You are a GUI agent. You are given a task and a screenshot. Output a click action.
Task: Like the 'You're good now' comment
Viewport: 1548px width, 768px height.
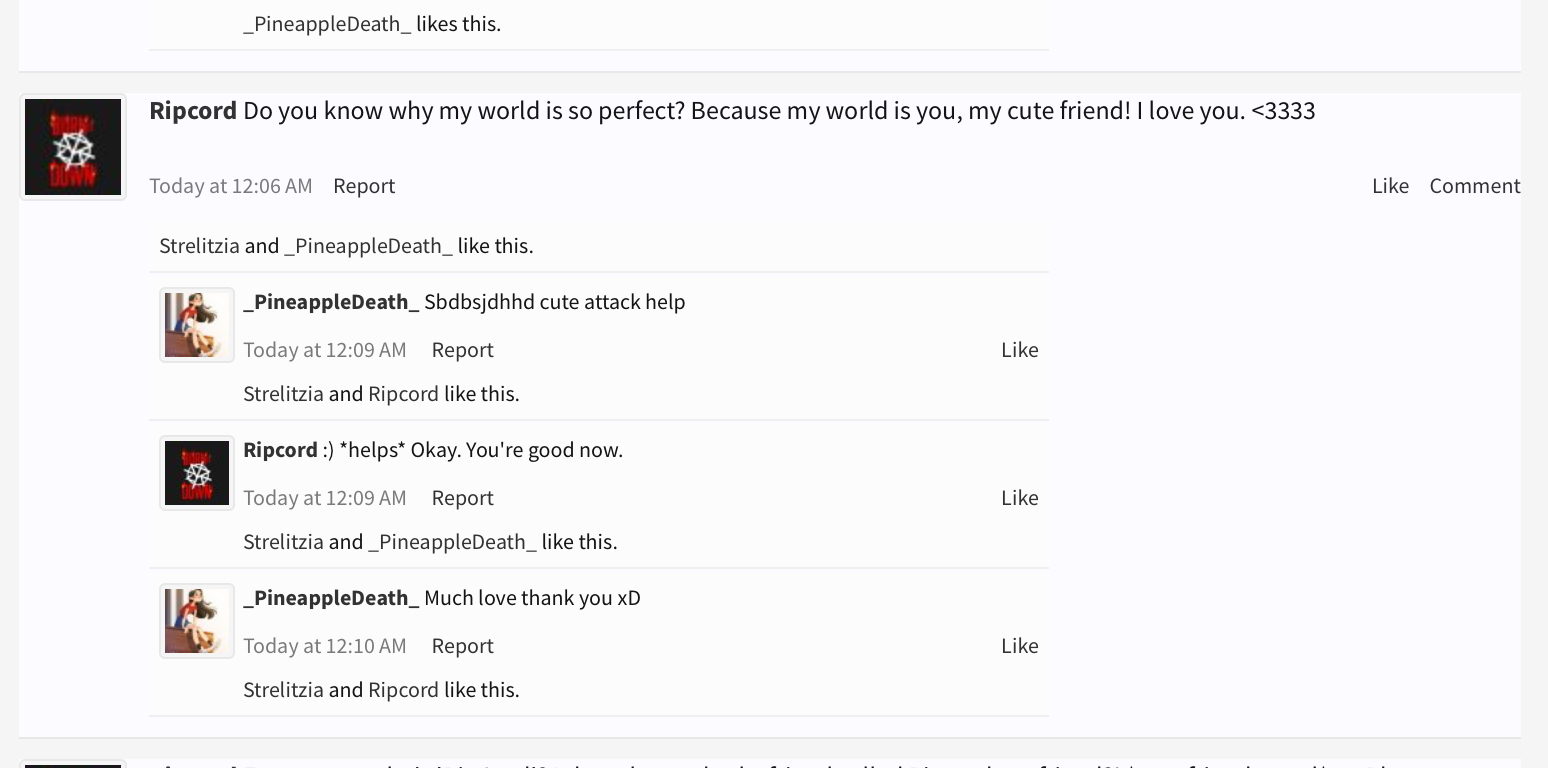point(1019,498)
